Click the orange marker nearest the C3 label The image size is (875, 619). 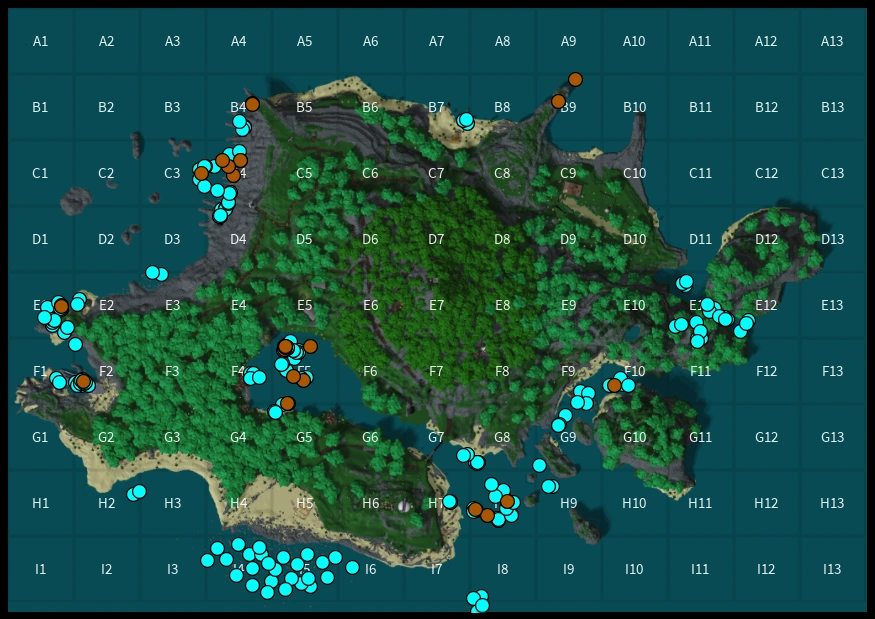201,174
